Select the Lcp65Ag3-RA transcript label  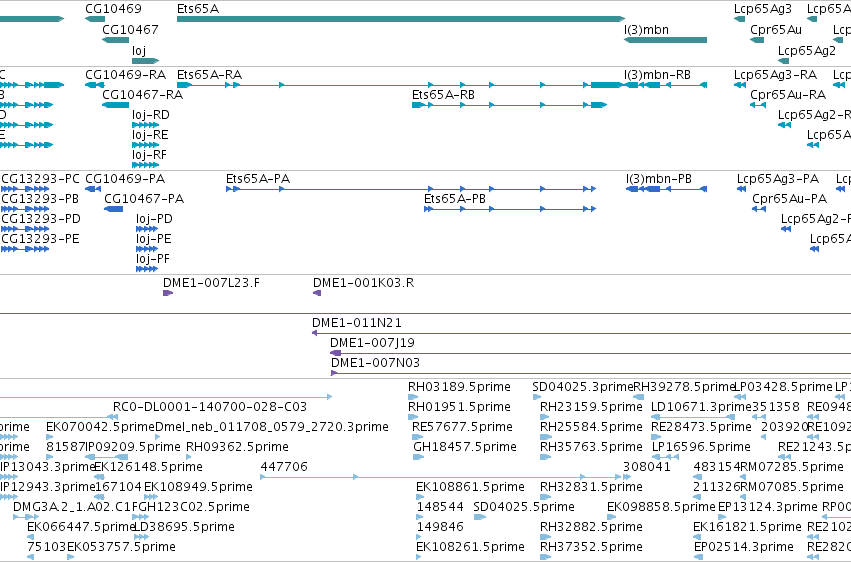pyautogui.click(x=775, y=74)
